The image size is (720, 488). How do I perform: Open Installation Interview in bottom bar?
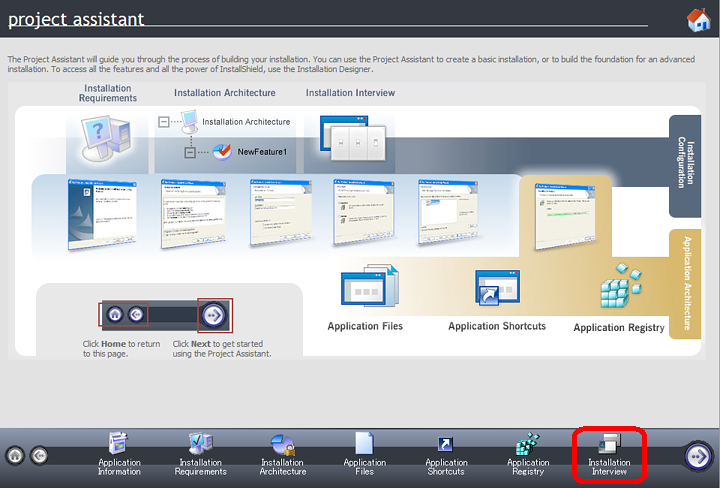609,453
